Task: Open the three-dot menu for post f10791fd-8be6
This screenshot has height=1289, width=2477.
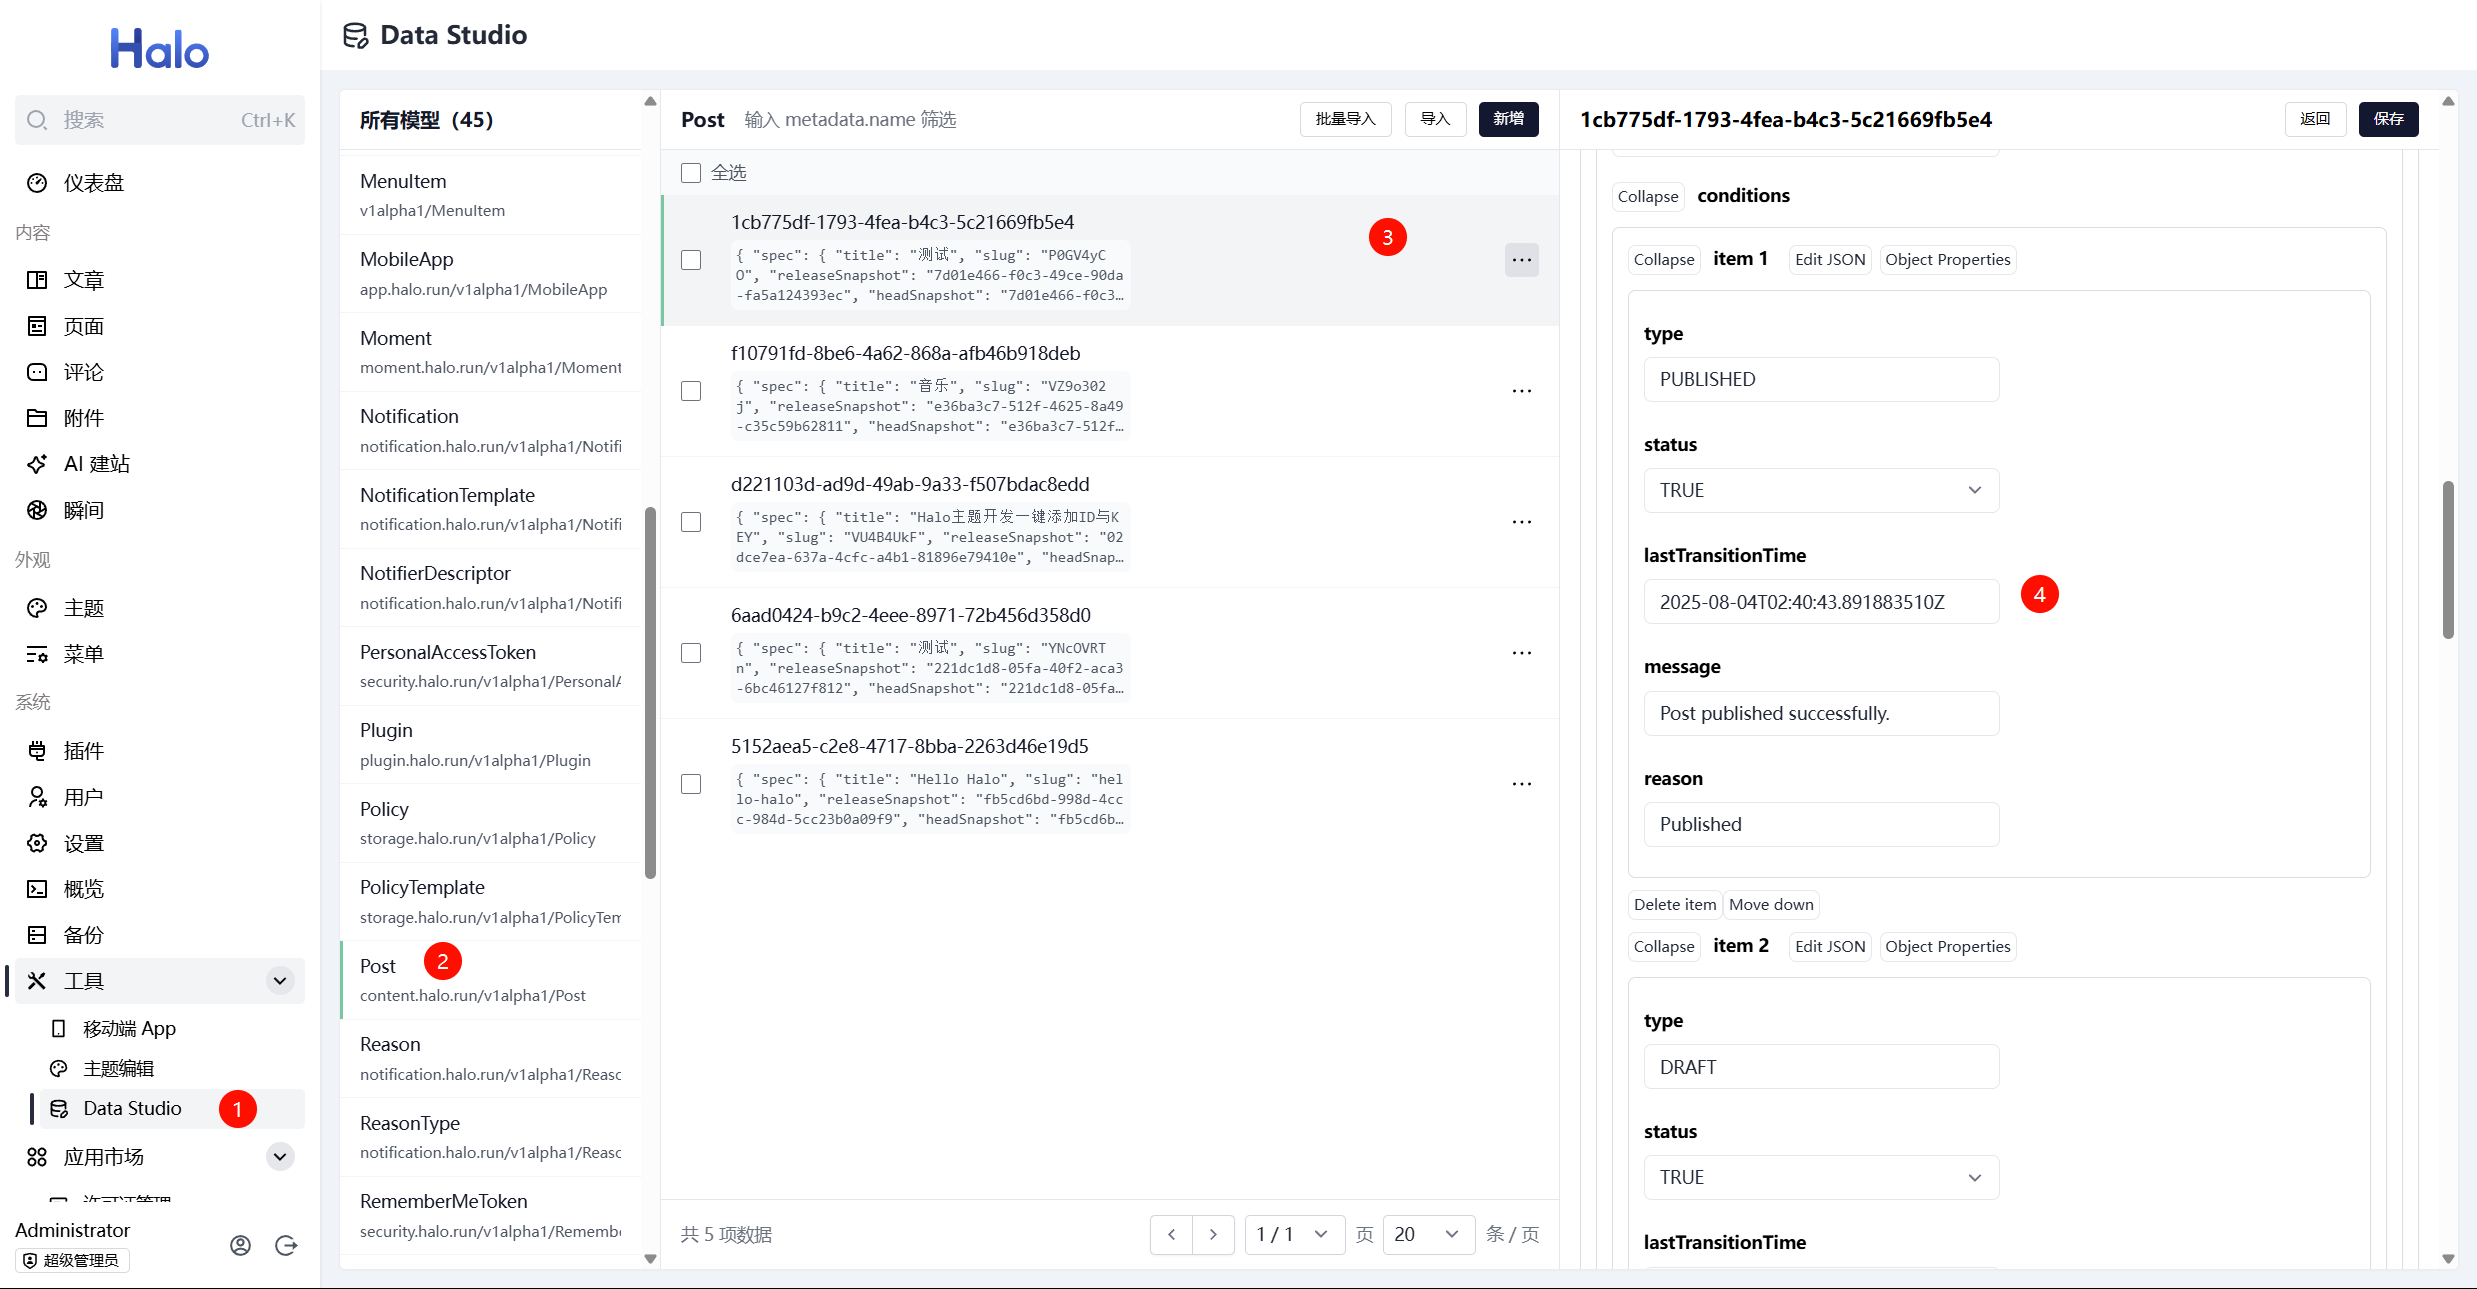Action: point(1522,391)
